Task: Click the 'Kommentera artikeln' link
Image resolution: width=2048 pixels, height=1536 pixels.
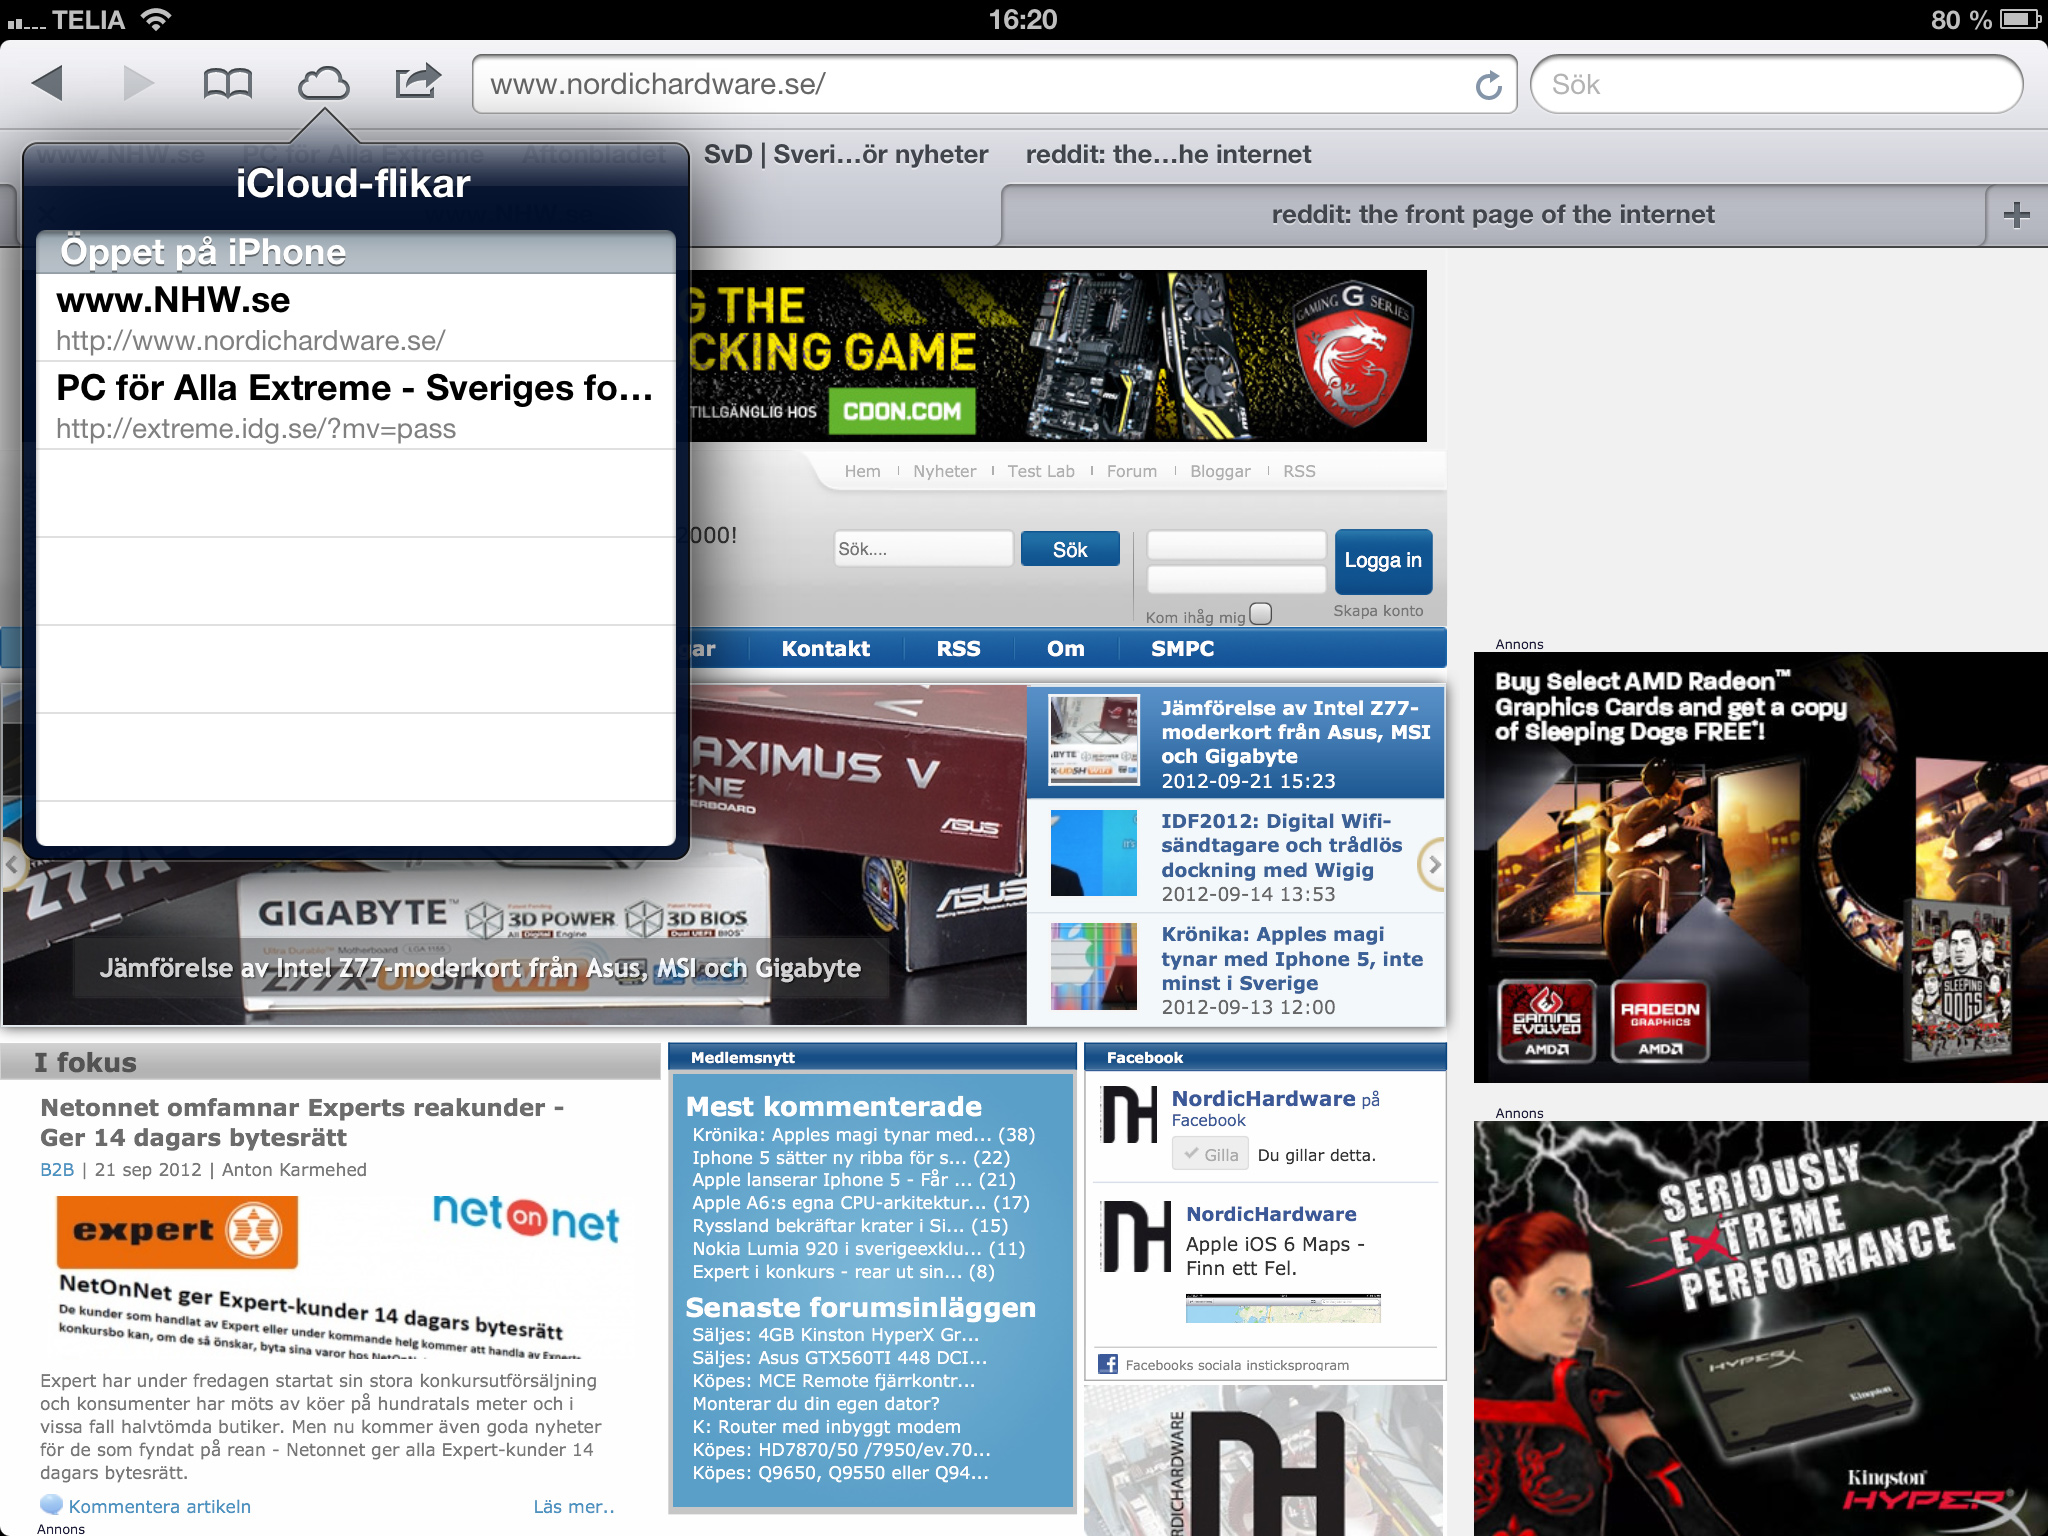Action: pyautogui.click(x=159, y=1506)
